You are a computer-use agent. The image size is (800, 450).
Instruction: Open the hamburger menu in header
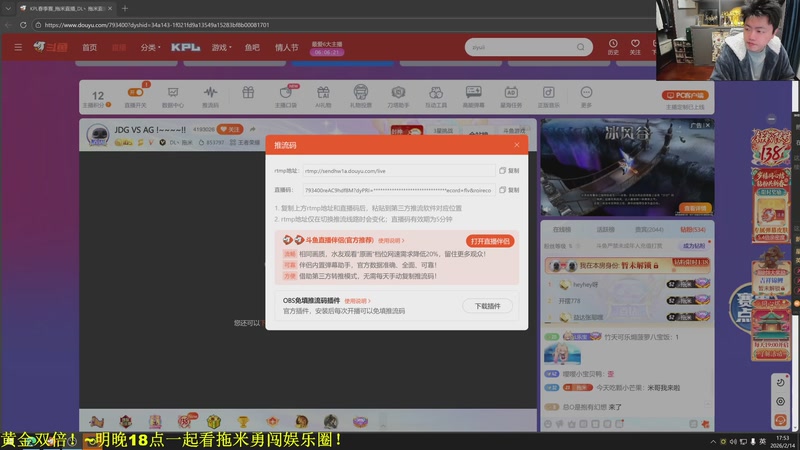[18, 47]
